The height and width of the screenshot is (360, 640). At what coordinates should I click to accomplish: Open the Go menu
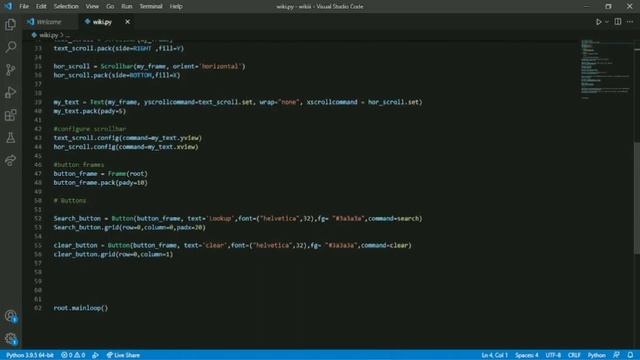[x=110, y=7]
